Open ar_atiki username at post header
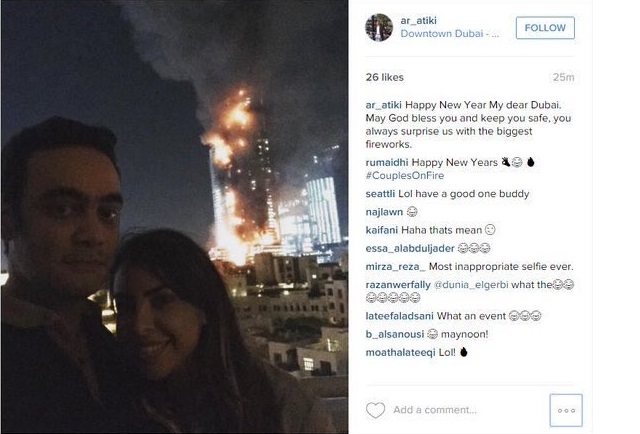 point(418,20)
